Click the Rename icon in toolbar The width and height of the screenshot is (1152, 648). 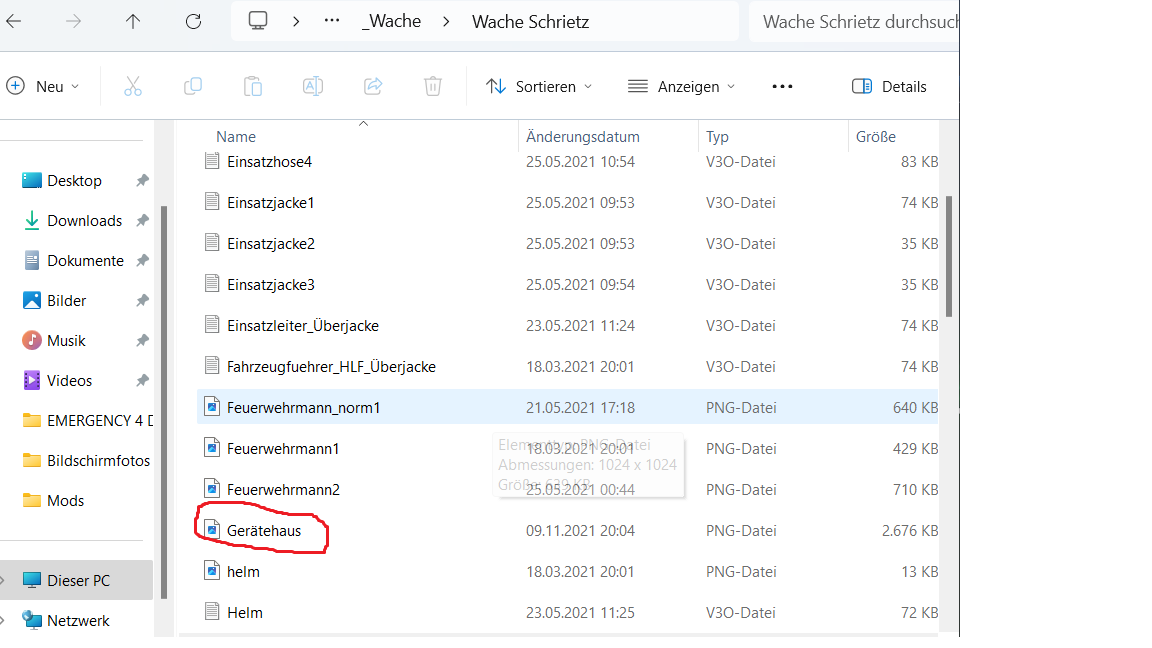313,87
